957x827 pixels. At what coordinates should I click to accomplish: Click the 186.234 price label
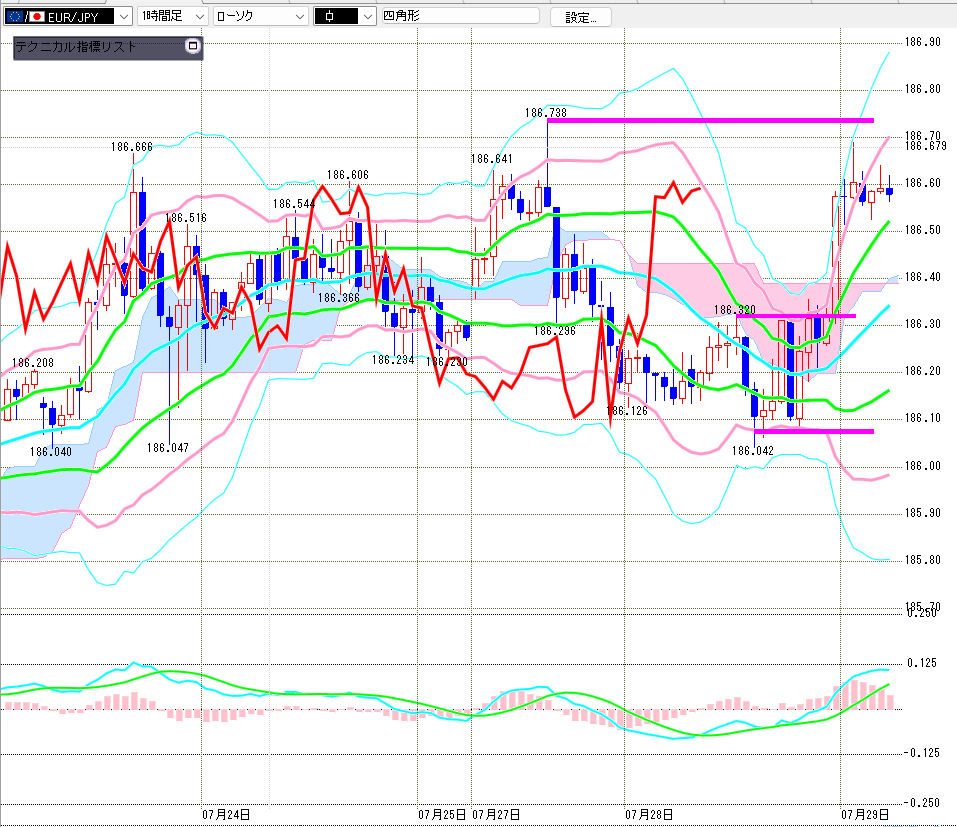pyautogui.click(x=393, y=360)
